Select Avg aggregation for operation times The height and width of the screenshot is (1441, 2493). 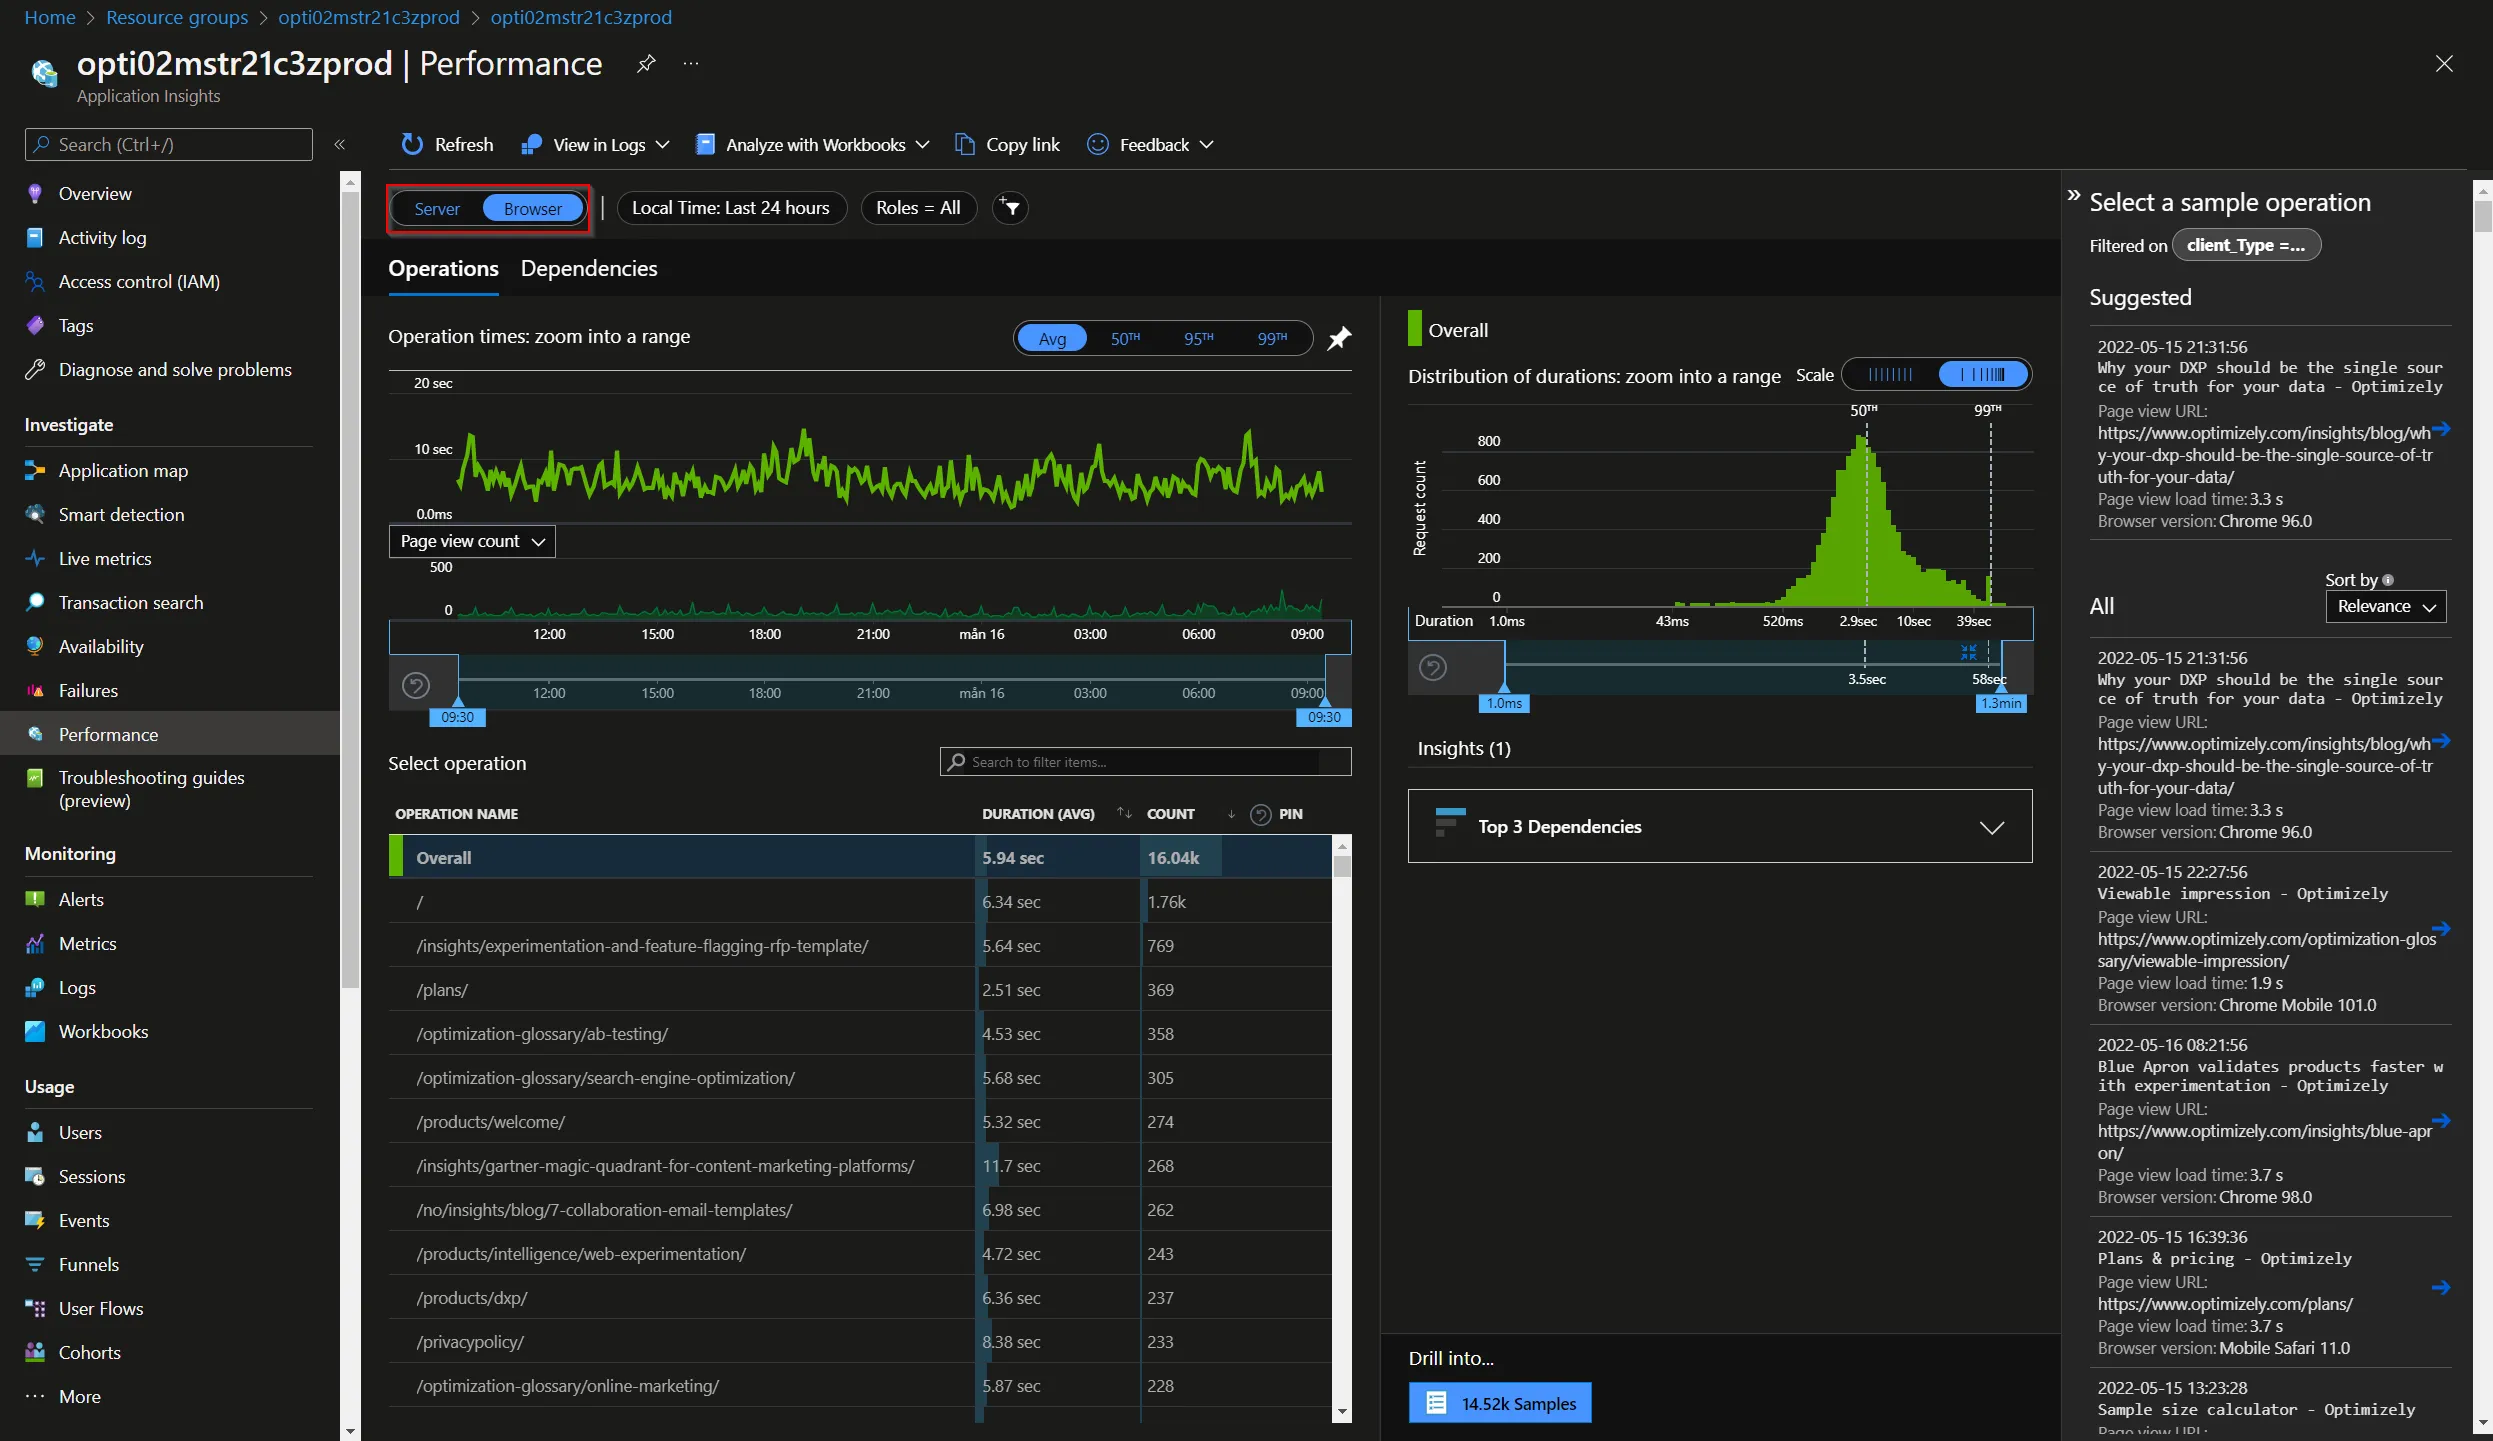click(x=1052, y=338)
